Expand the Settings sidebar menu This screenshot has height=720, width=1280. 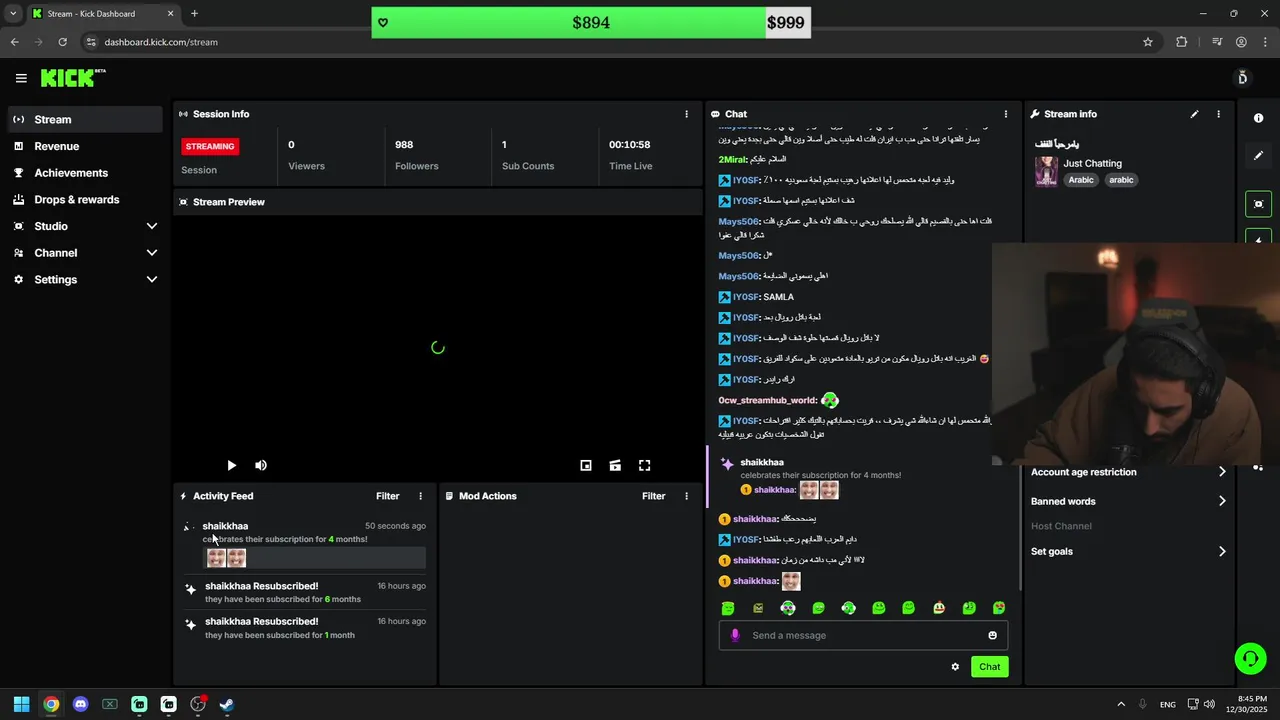coord(86,280)
